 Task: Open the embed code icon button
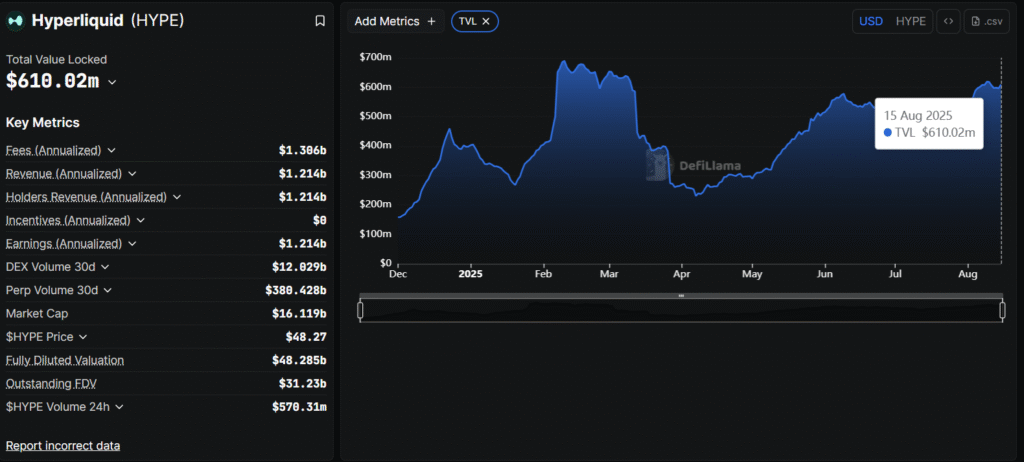(x=948, y=22)
